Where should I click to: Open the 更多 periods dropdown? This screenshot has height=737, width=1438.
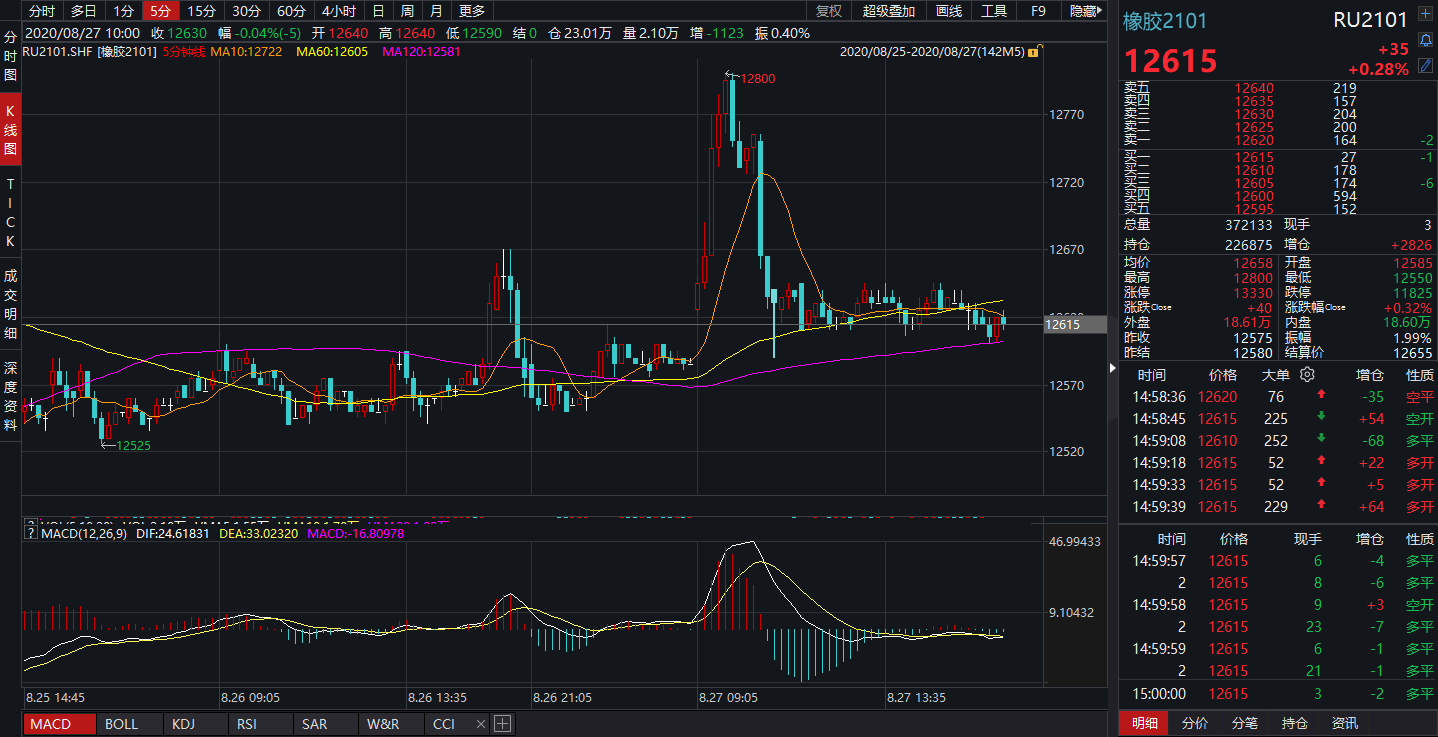[471, 11]
